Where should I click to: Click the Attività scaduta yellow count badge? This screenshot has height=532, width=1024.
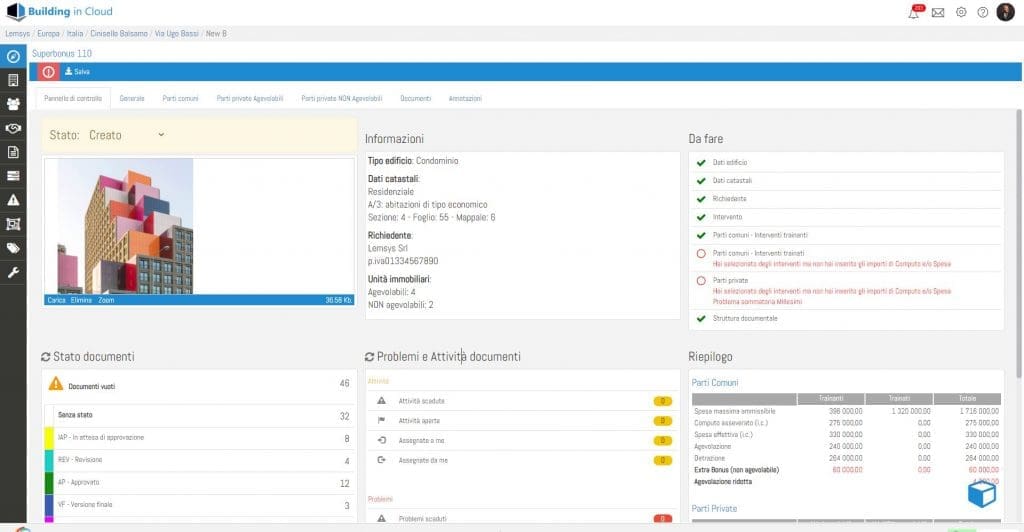point(662,401)
